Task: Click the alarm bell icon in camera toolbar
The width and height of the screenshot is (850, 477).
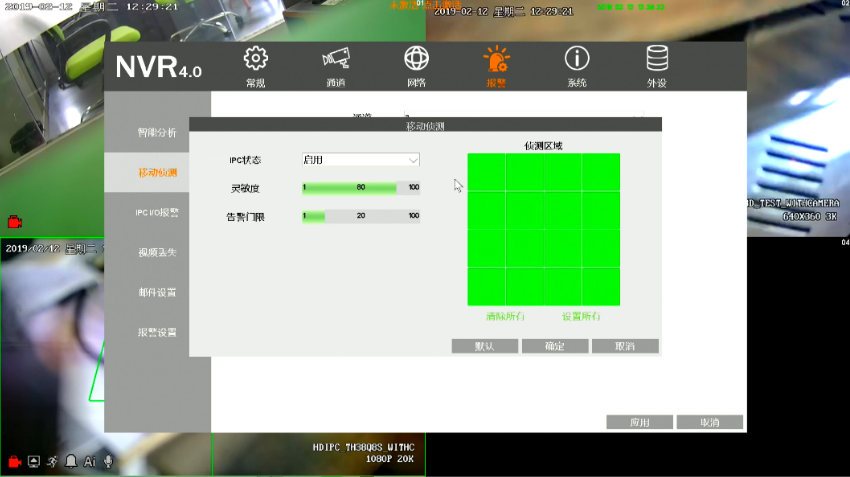Action: coord(71,461)
